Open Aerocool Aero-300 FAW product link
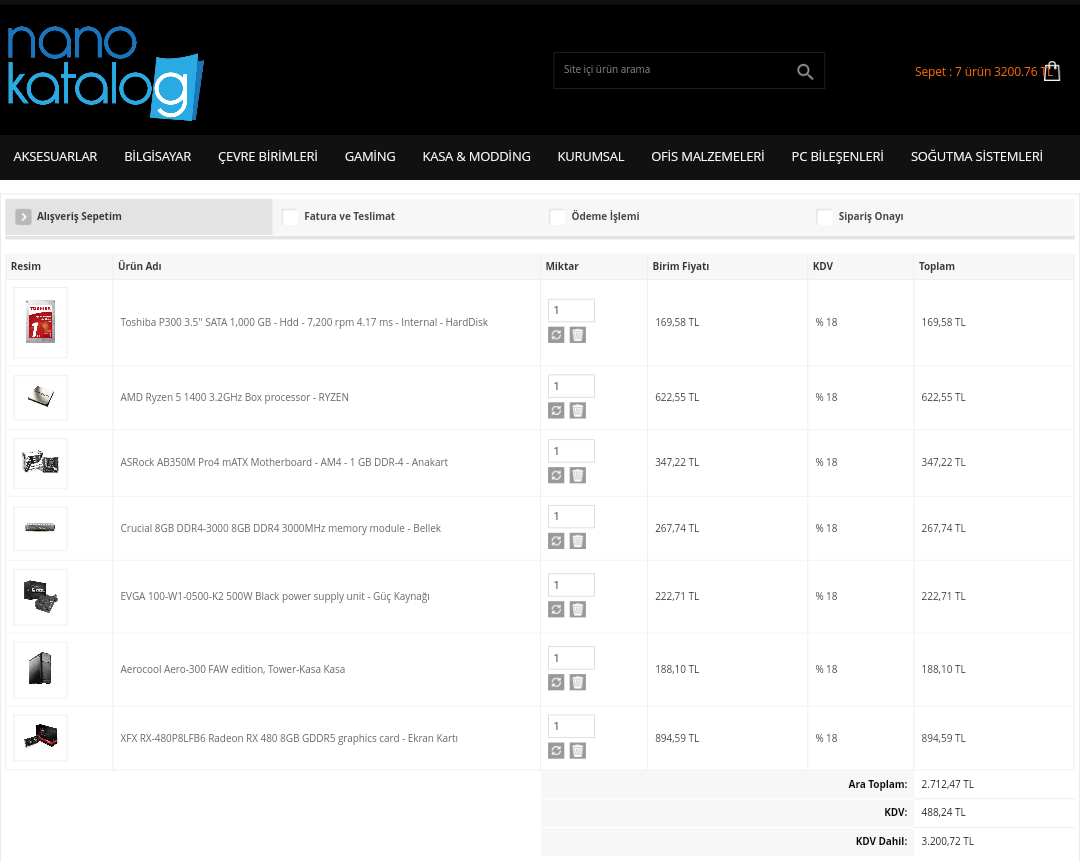This screenshot has height=862, width=1080. click(x=233, y=670)
